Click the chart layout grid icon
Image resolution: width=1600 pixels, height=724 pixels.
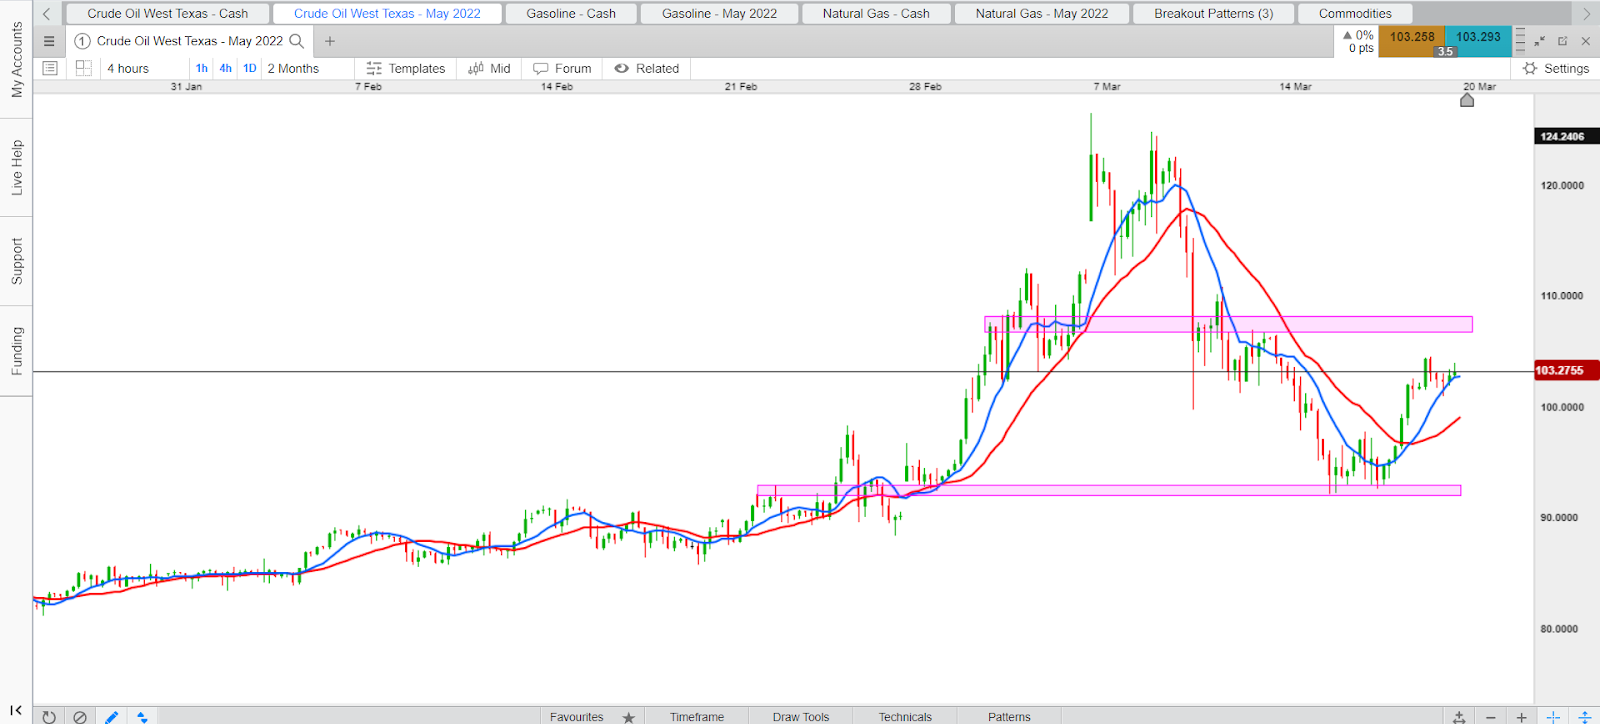[x=84, y=68]
